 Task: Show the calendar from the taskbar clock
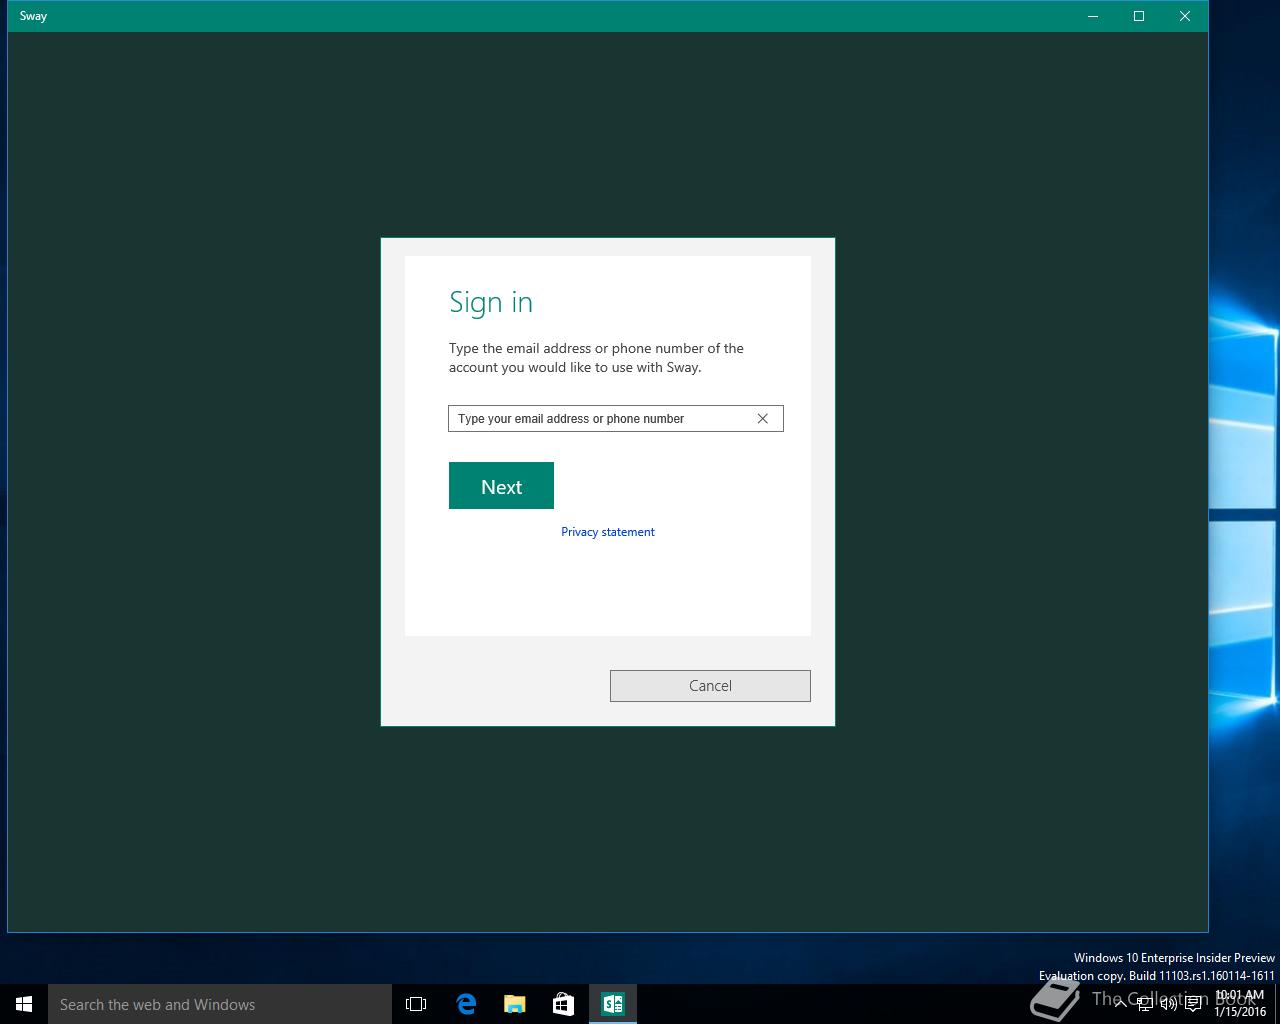point(1240,1004)
